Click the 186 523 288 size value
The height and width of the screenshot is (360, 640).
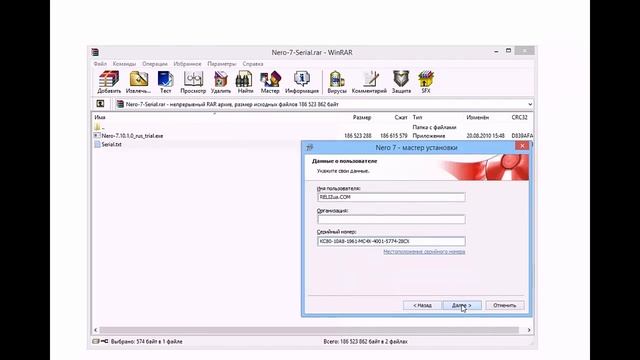coord(358,136)
